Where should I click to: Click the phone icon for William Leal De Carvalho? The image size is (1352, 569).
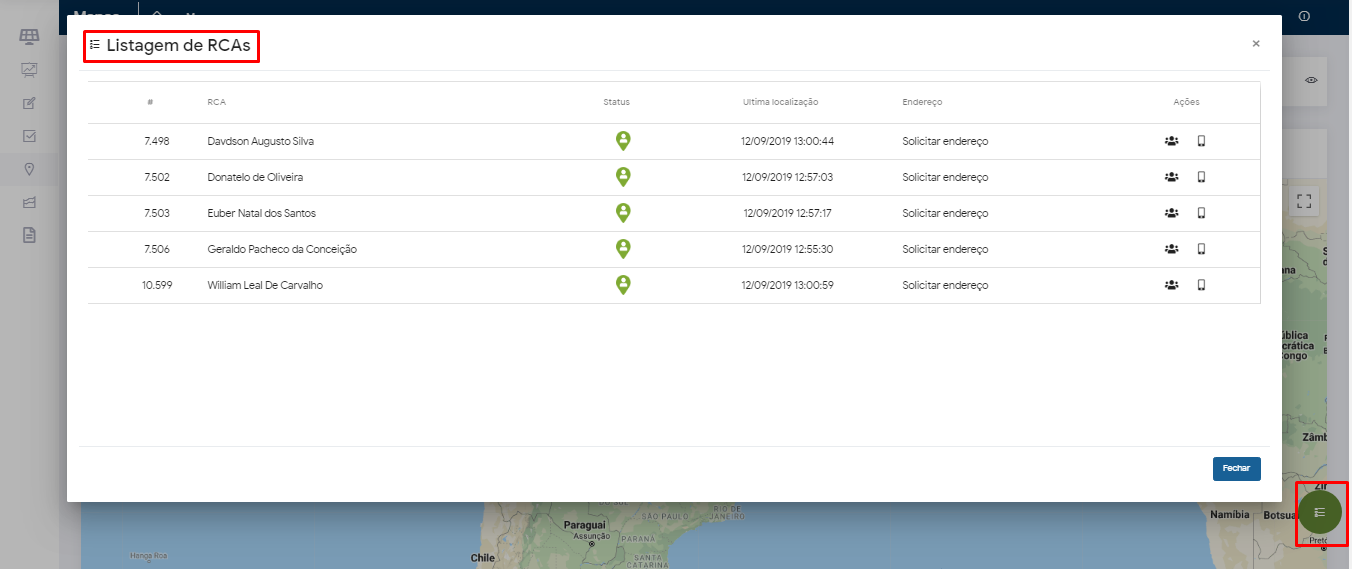tap(1201, 285)
